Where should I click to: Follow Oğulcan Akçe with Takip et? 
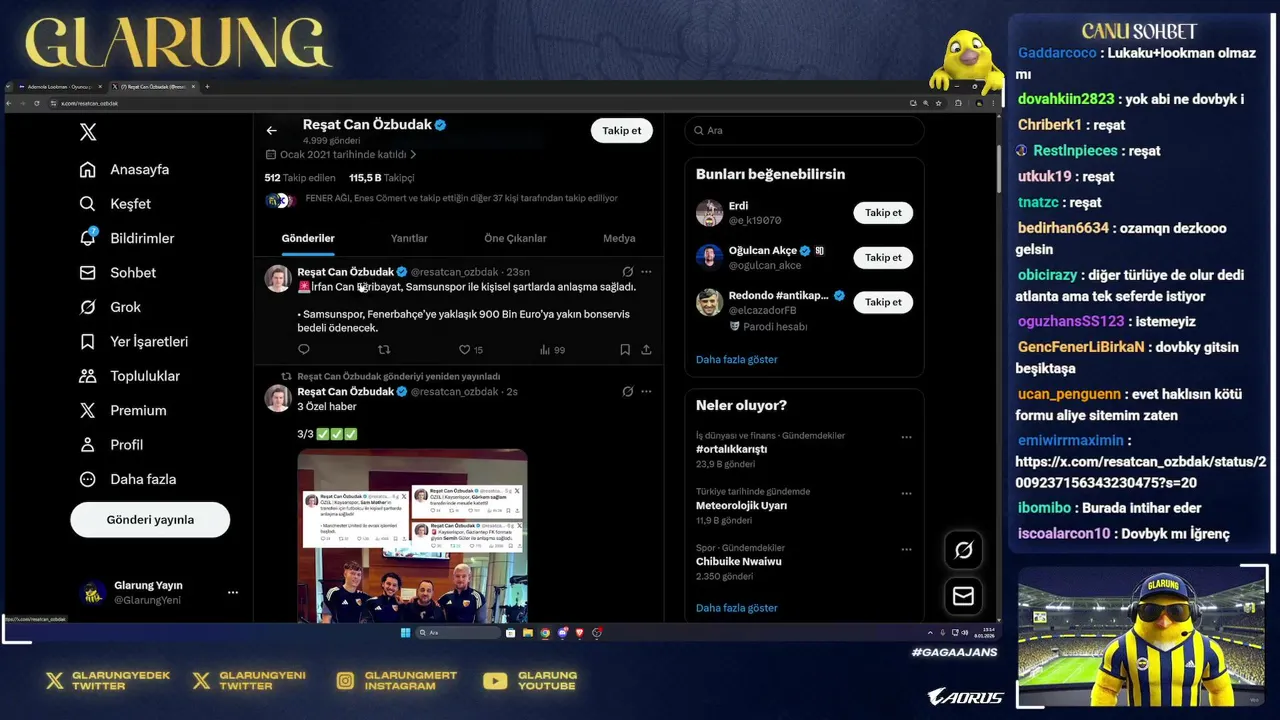(883, 257)
